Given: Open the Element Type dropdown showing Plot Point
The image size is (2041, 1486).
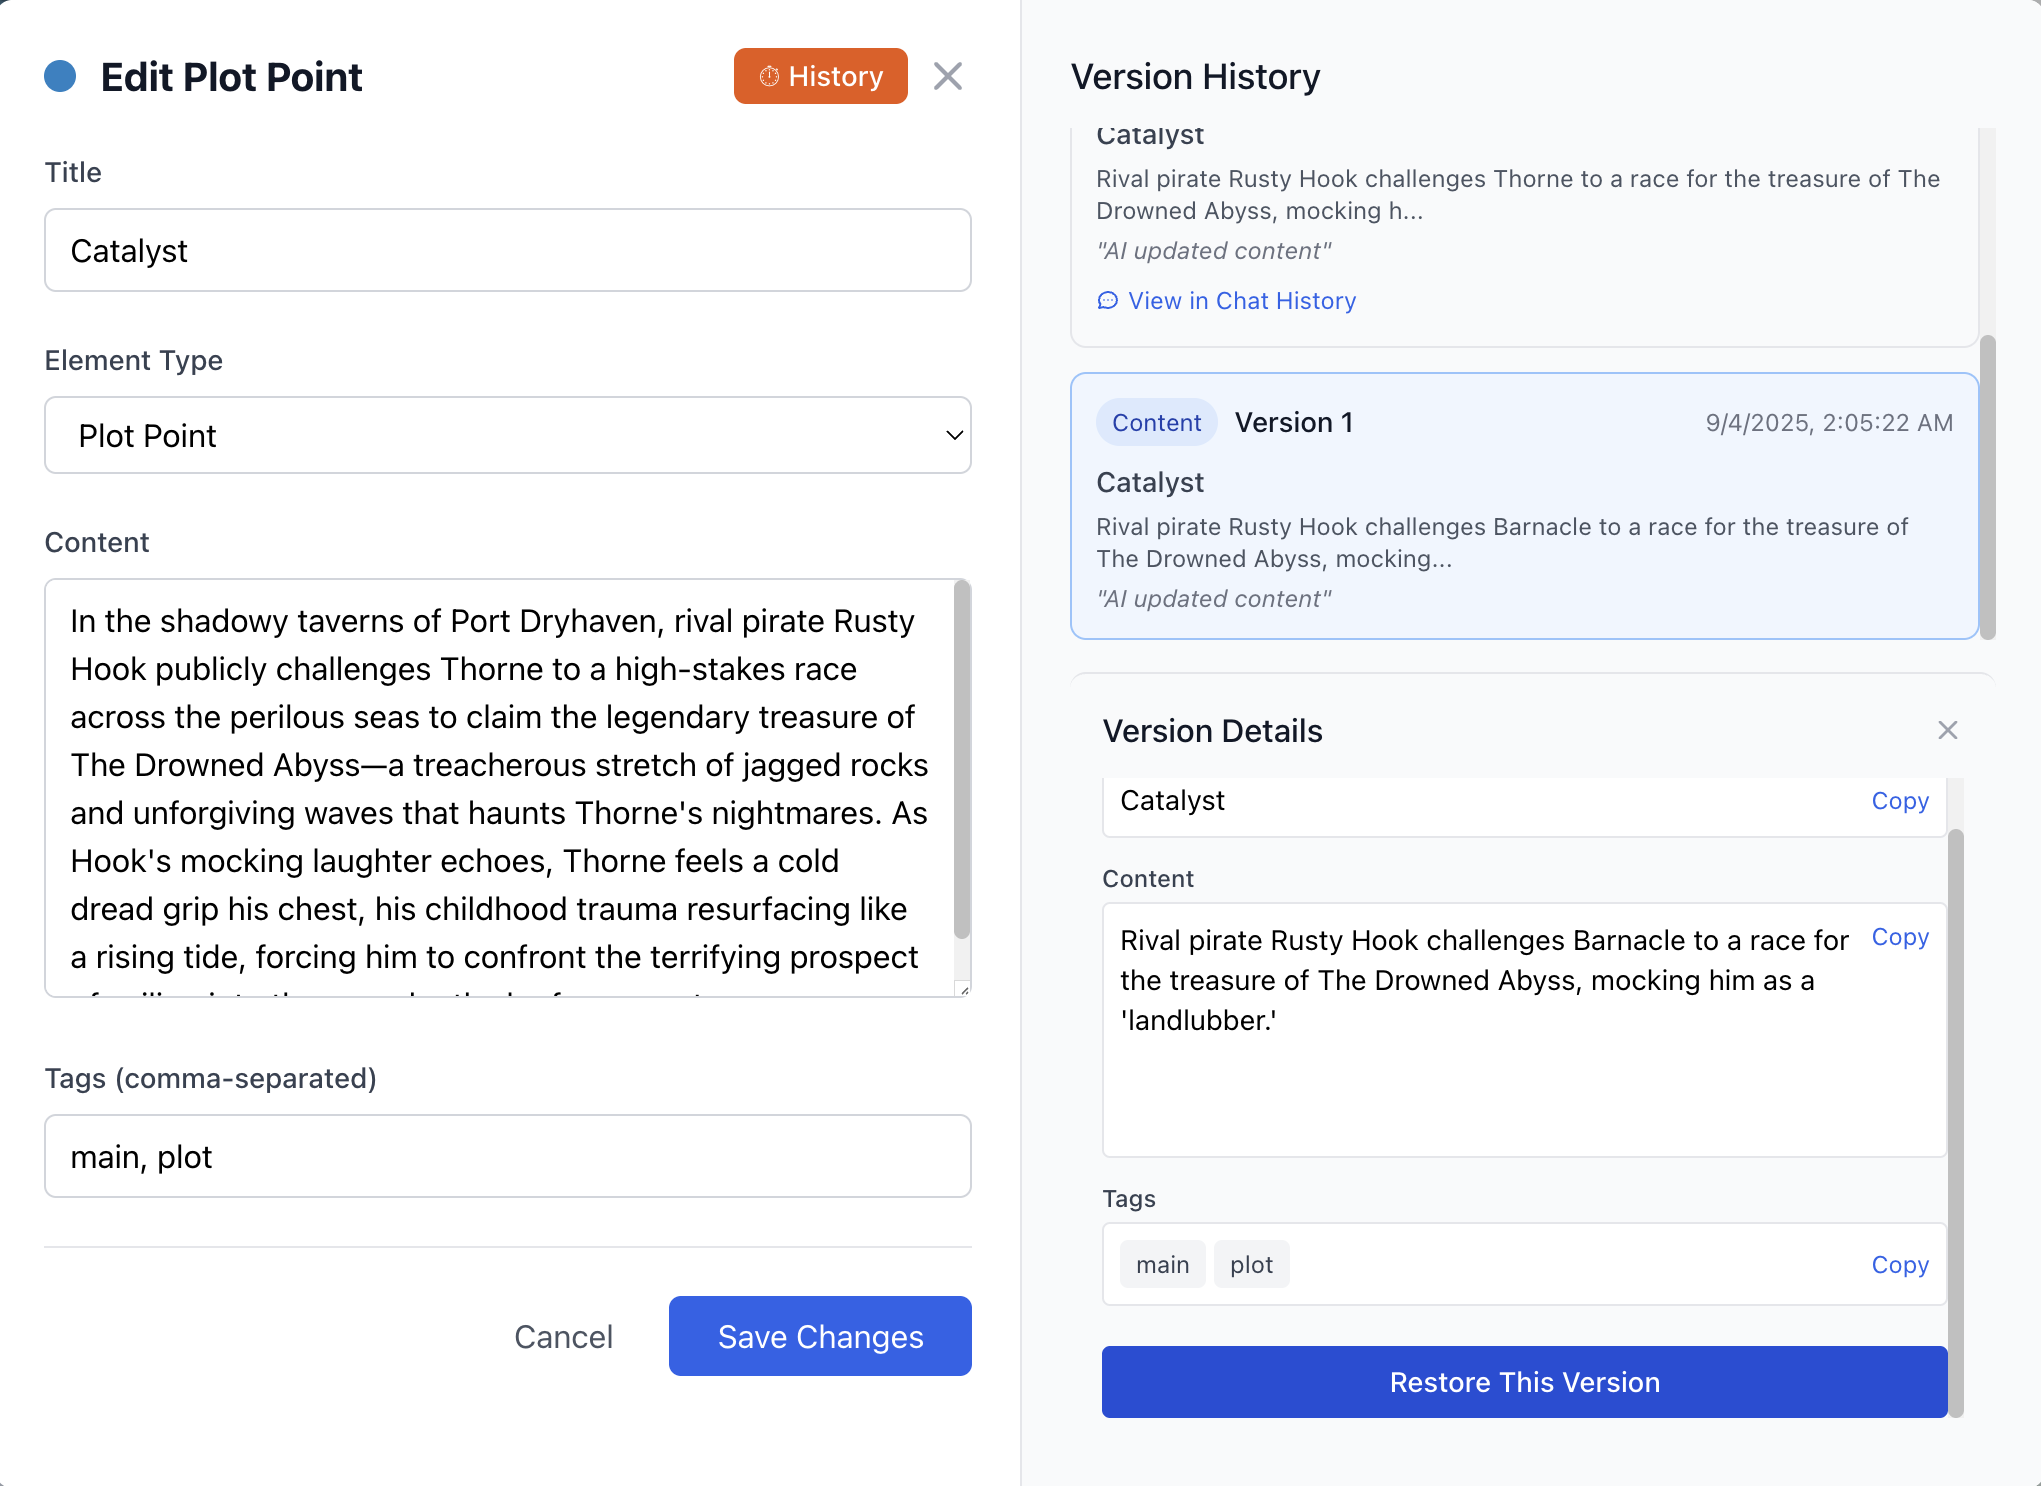Looking at the screenshot, I should 507,435.
